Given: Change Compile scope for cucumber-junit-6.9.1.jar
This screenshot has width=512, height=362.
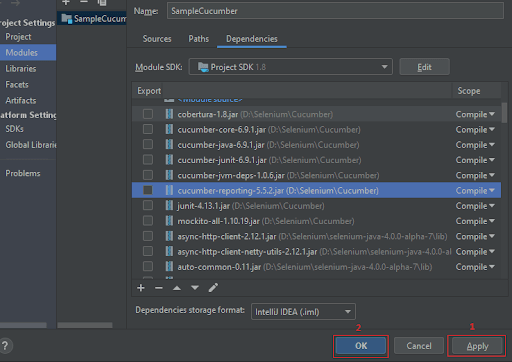Looking at the screenshot, I should 475,160.
